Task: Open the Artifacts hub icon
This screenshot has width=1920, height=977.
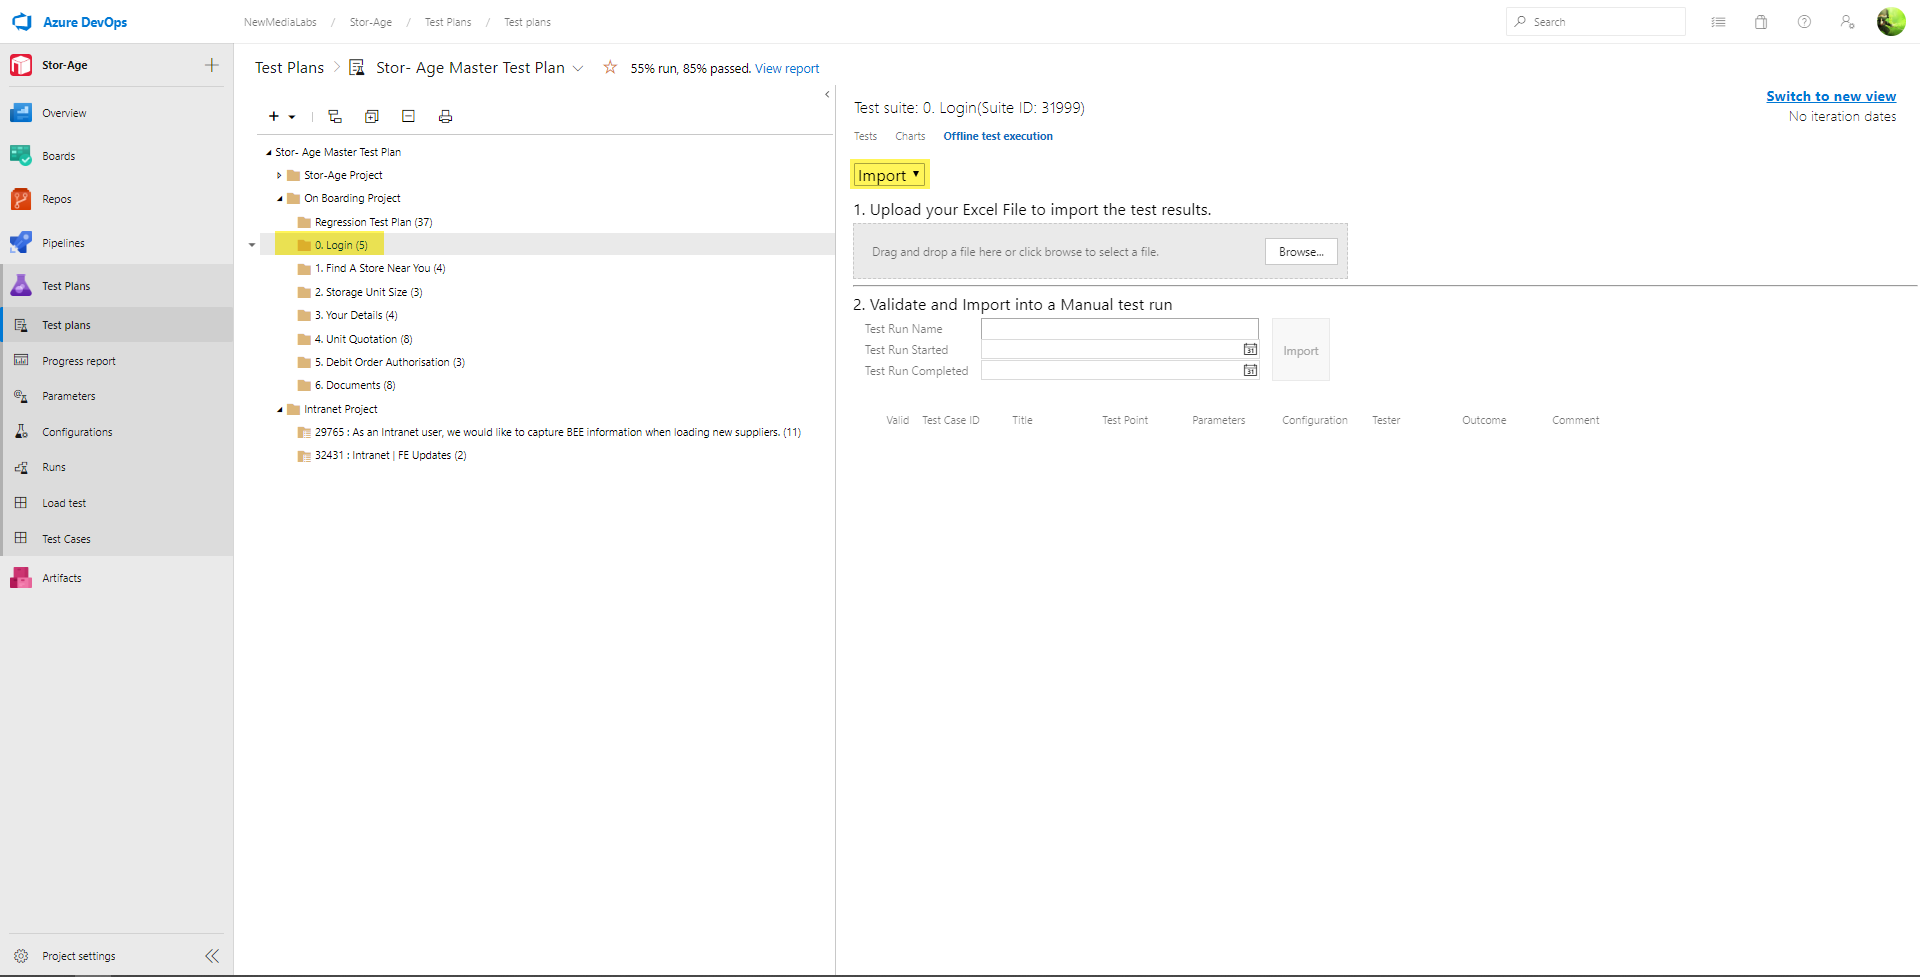Action: (x=21, y=578)
